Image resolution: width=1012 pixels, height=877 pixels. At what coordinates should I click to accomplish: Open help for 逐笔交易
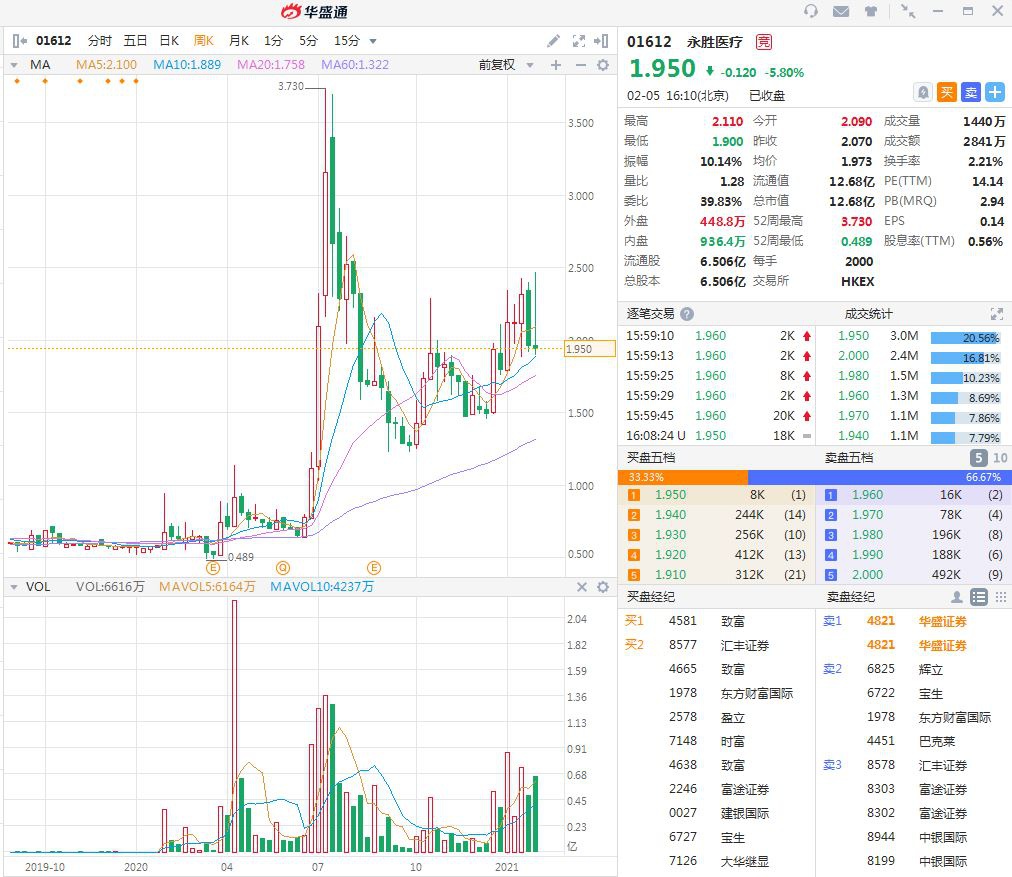coord(687,314)
